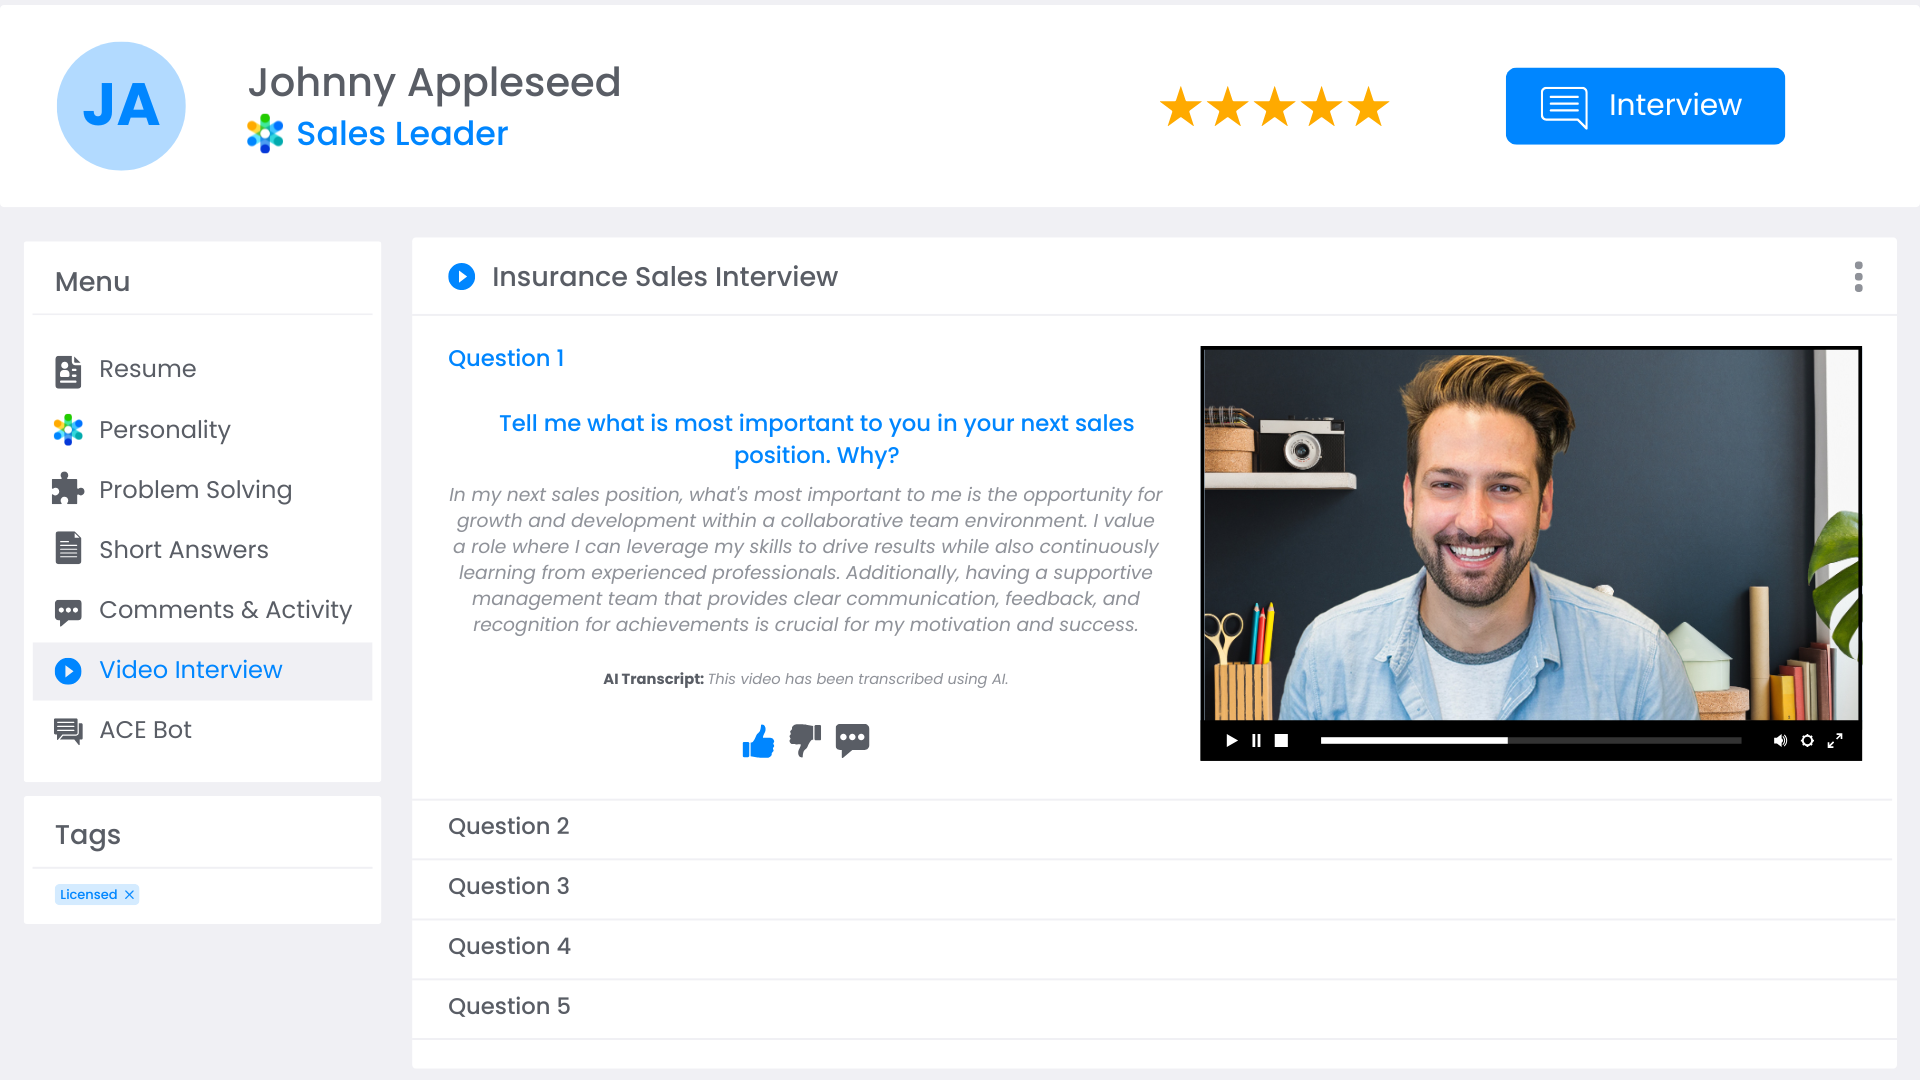Open the three-dot options menu

[x=1858, y=277]
